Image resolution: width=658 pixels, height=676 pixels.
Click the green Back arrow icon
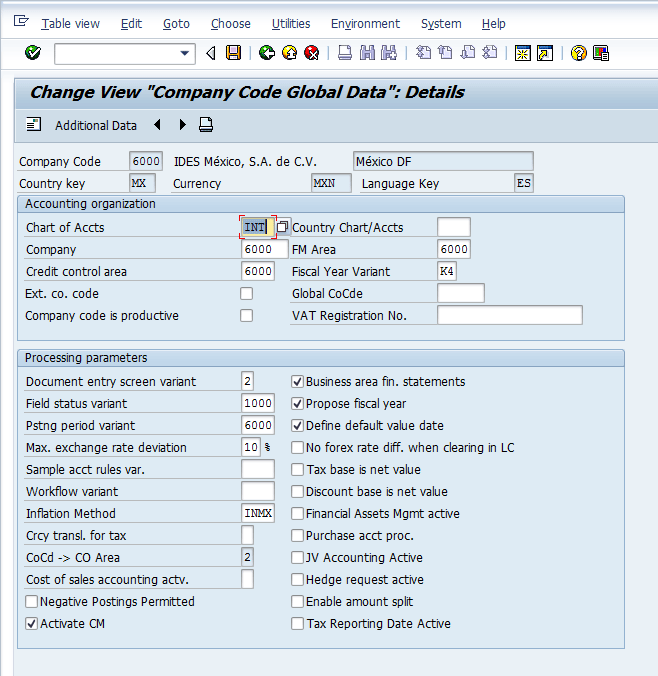(x=267, y=53)
